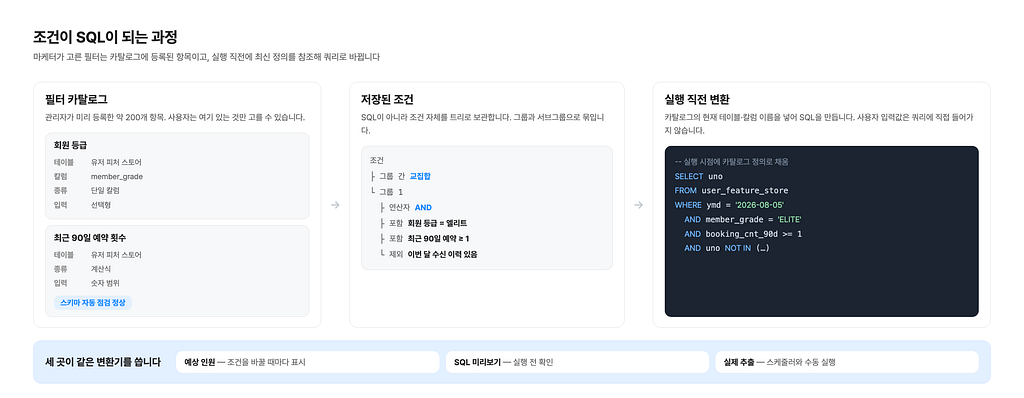Screen dimensions: 1024x398
Task: Click the arrow before the SQL conversion panel
Action: click(x=639, y=205)
